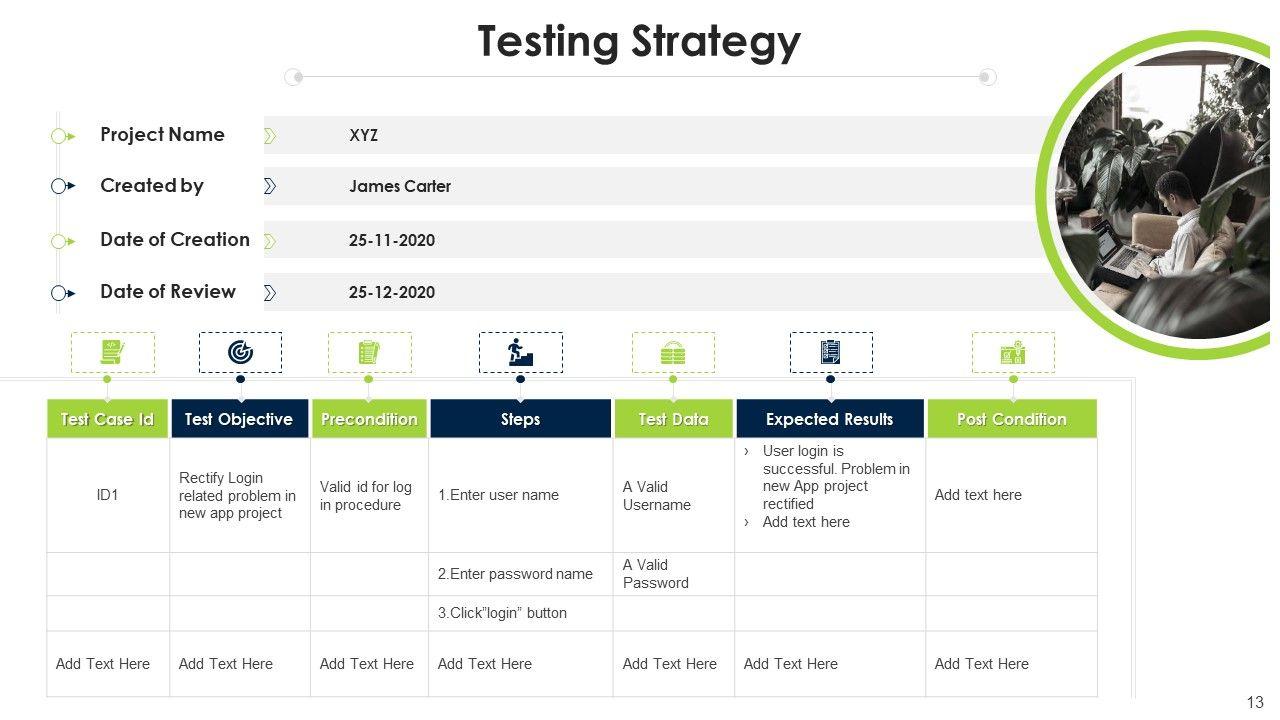Select the circle bullet before Created by

point(59,186)
